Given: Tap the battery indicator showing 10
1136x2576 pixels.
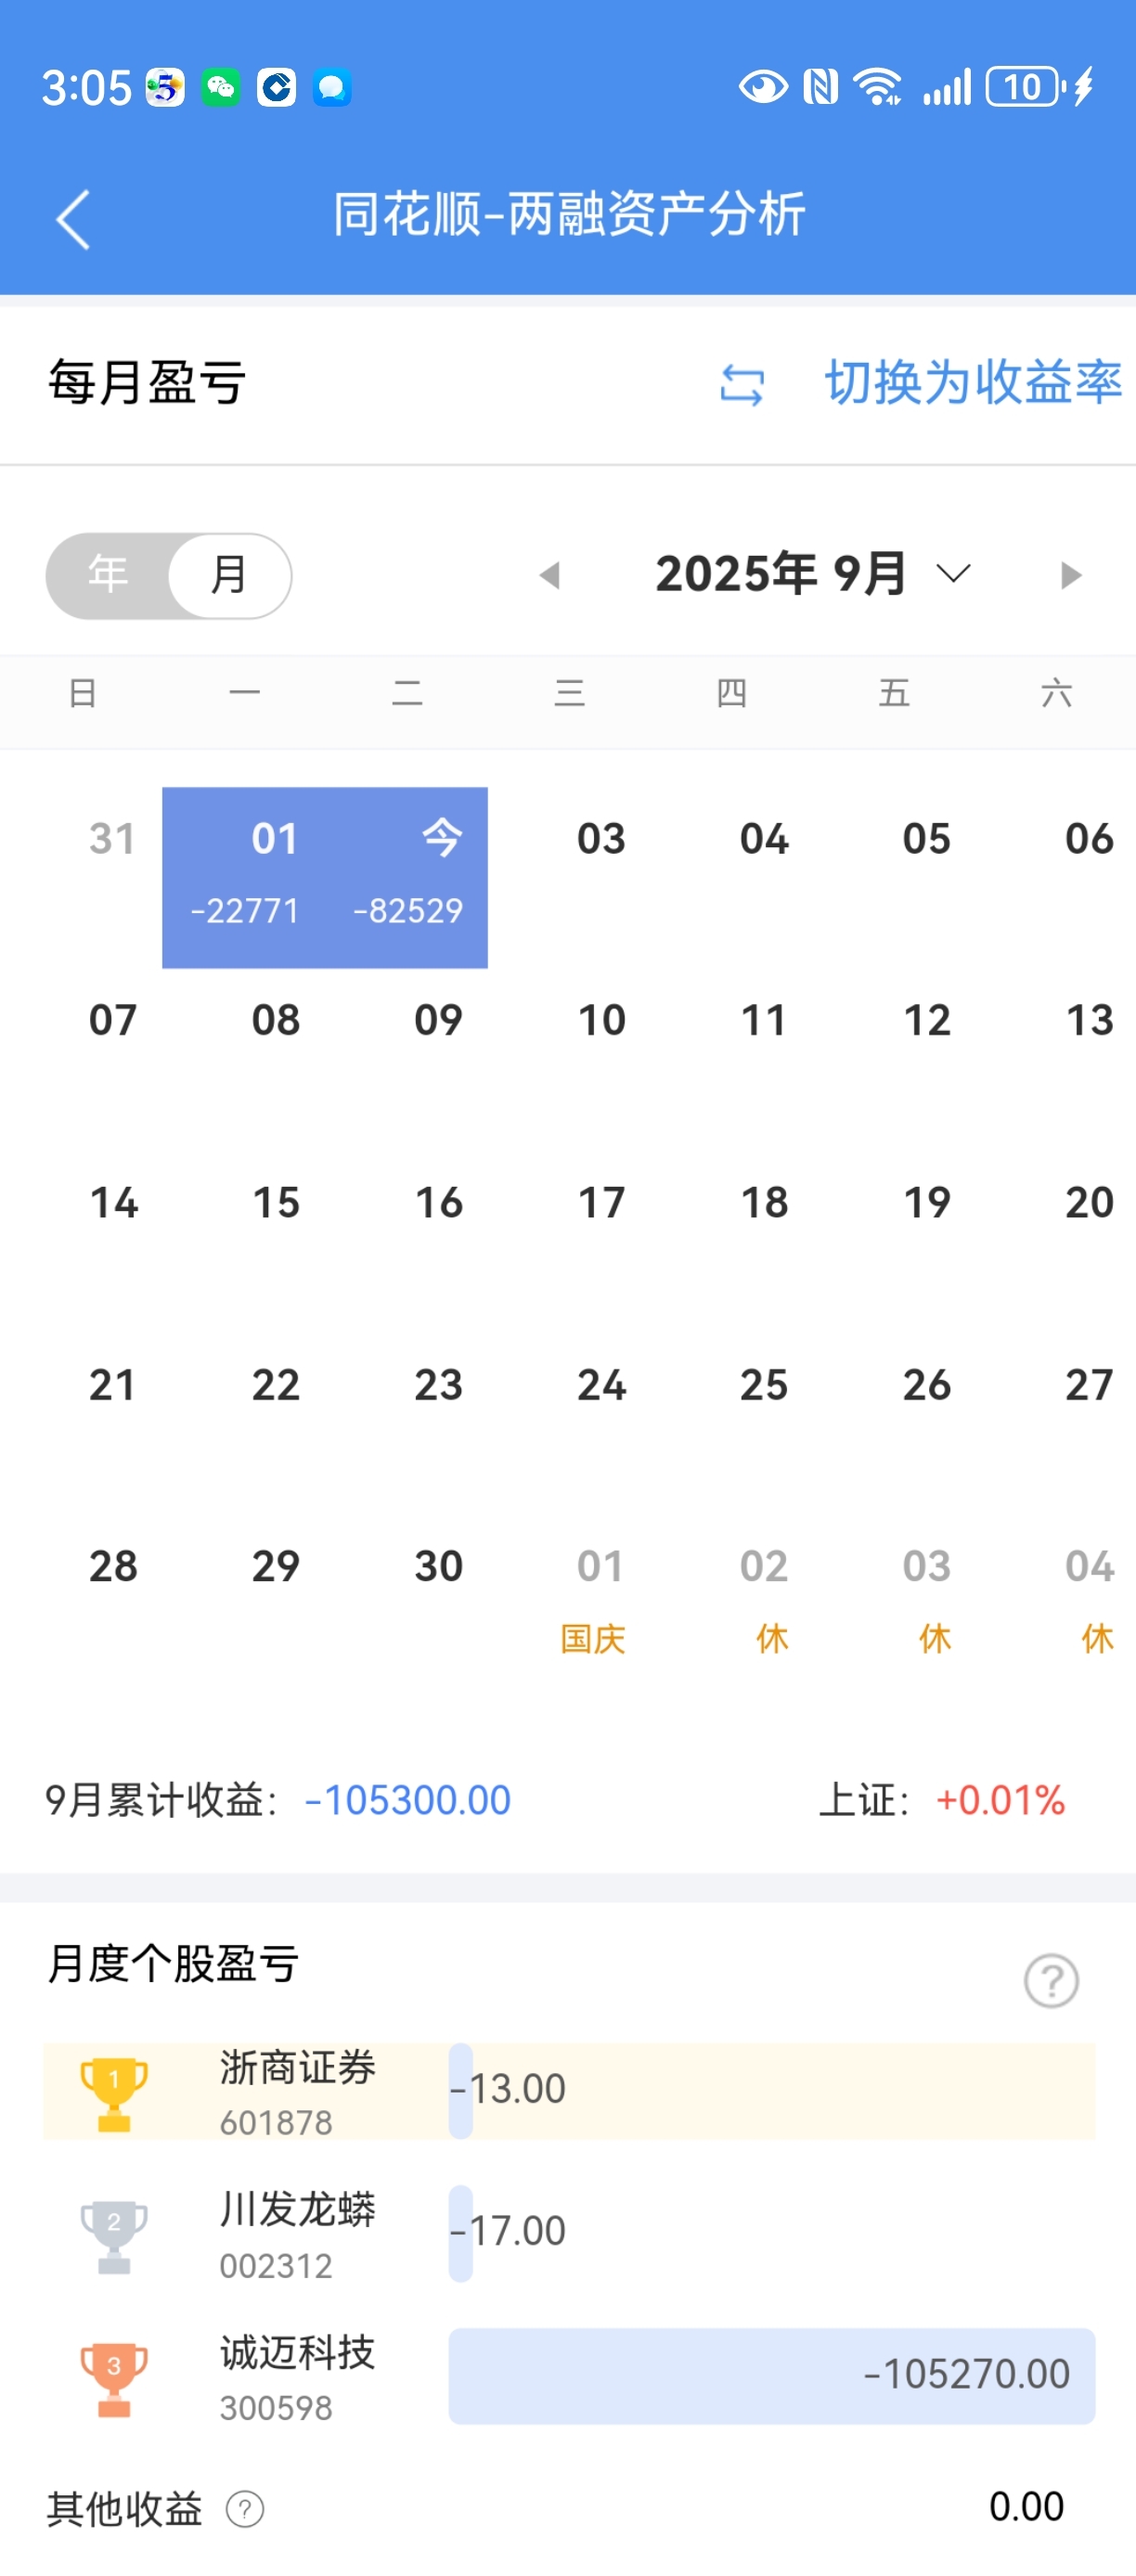Looking at the screenshot, I should click(x=1026, y=87).
